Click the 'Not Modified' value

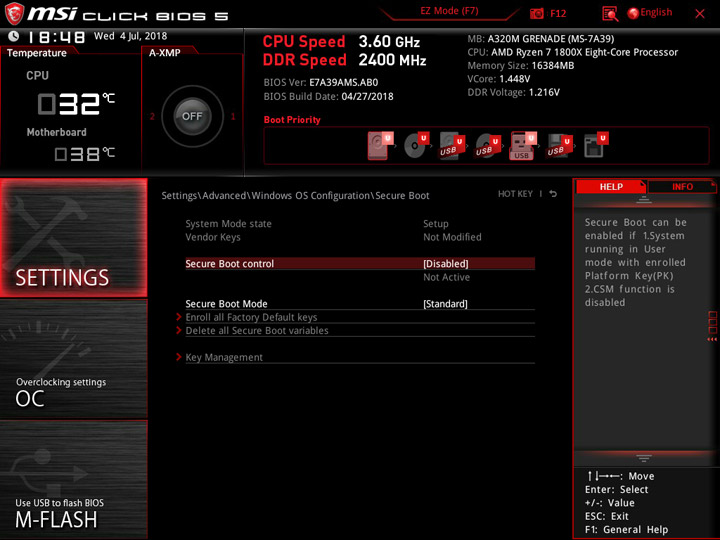pos(452,237)
